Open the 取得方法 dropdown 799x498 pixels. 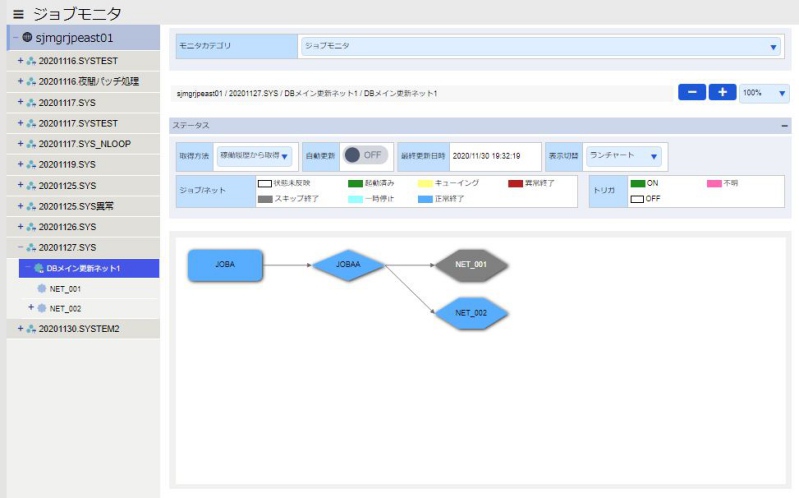(254, 156)
